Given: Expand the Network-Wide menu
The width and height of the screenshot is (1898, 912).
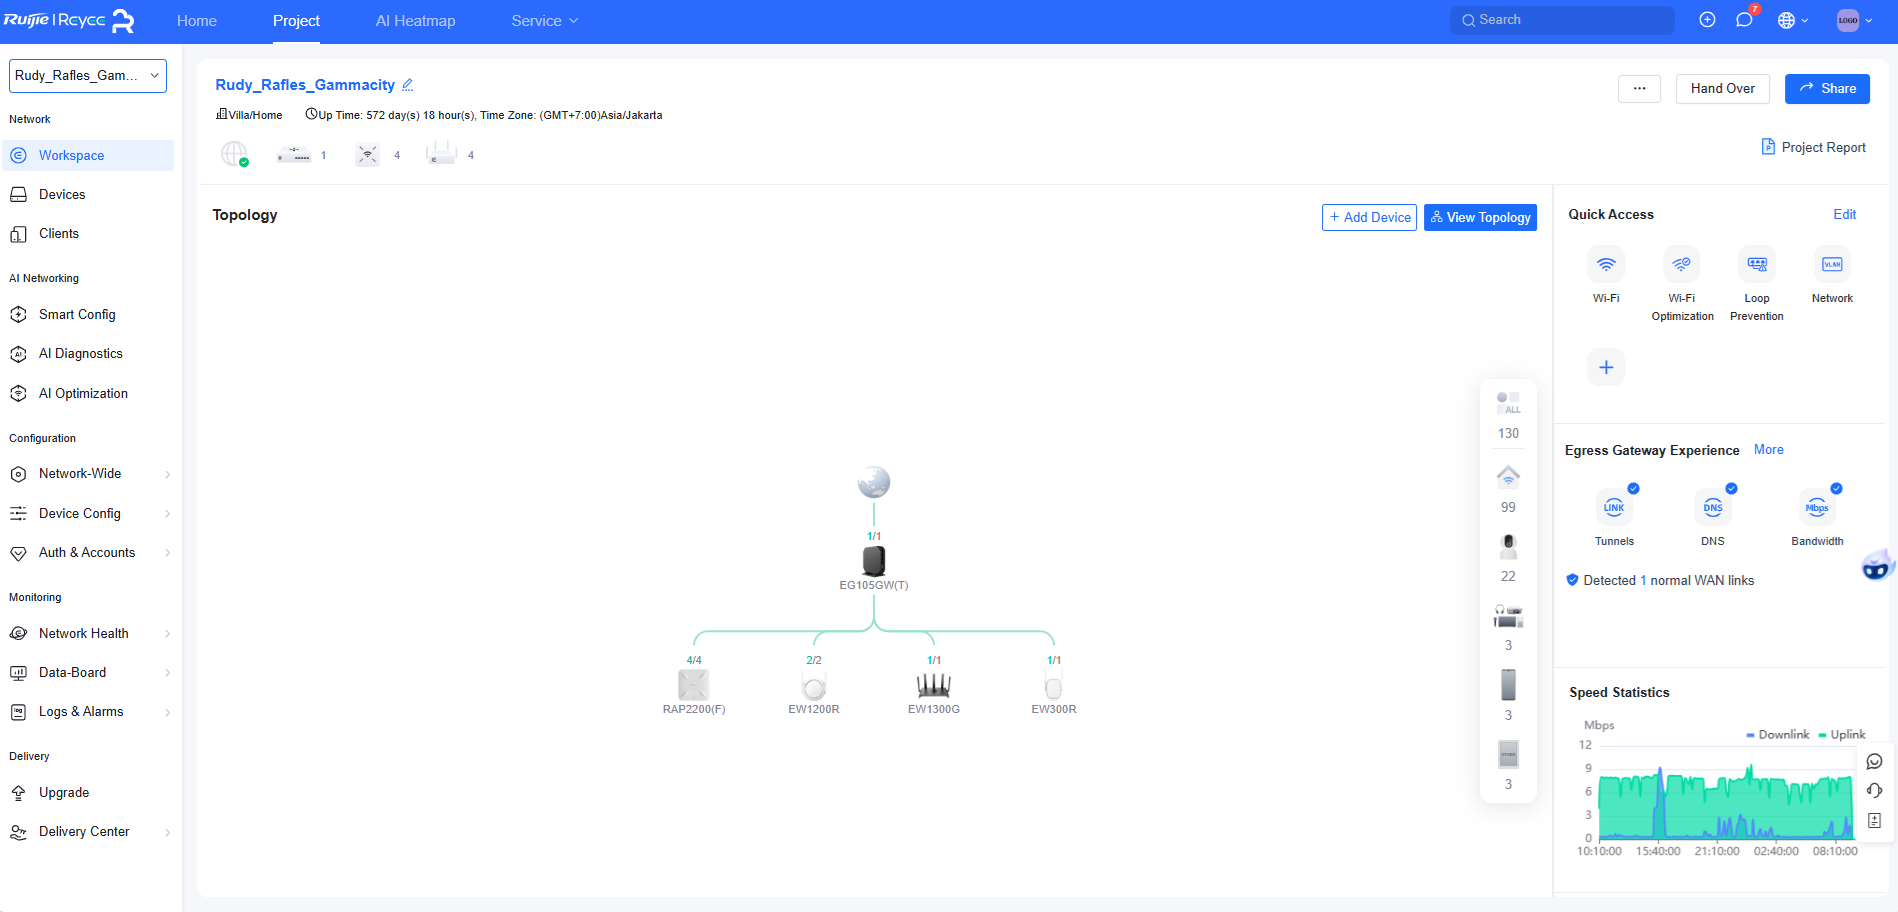Looking at the screenshot, I should tap(88, 474).
